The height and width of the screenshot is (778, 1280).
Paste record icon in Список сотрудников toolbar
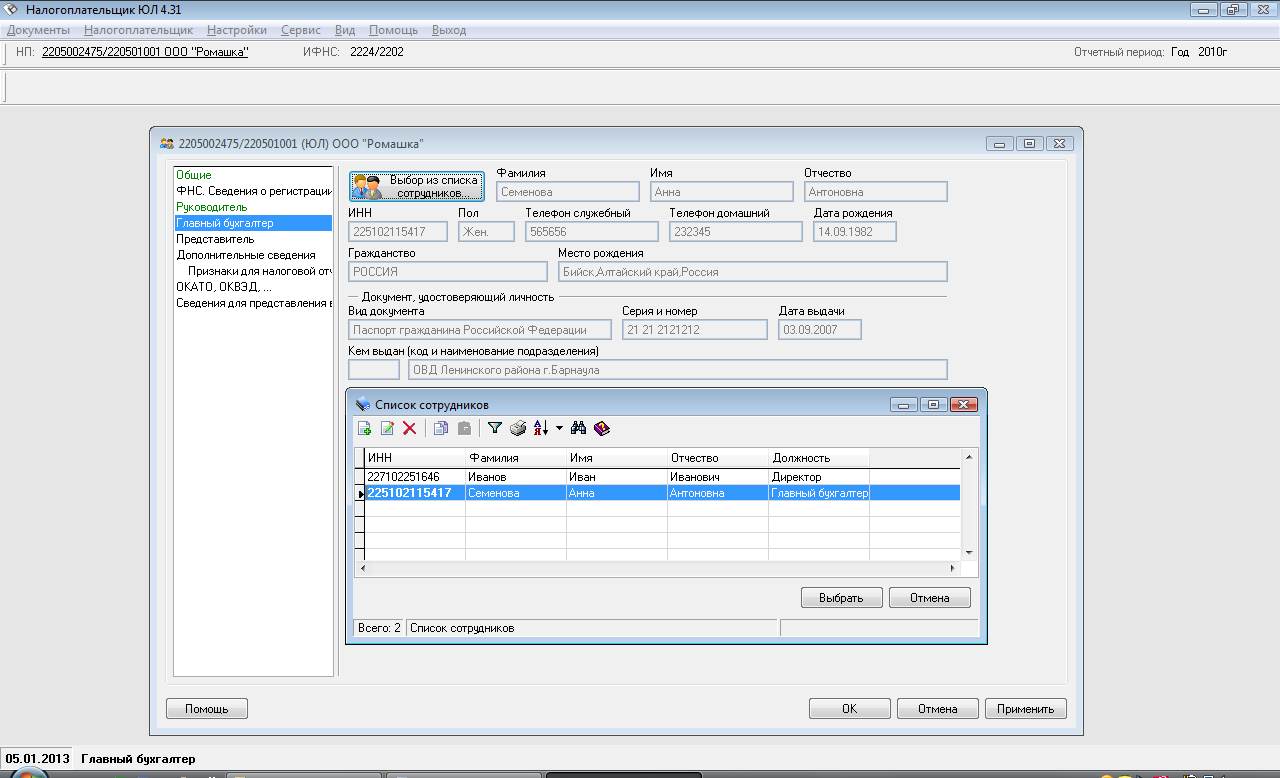[x=464, y=428]
